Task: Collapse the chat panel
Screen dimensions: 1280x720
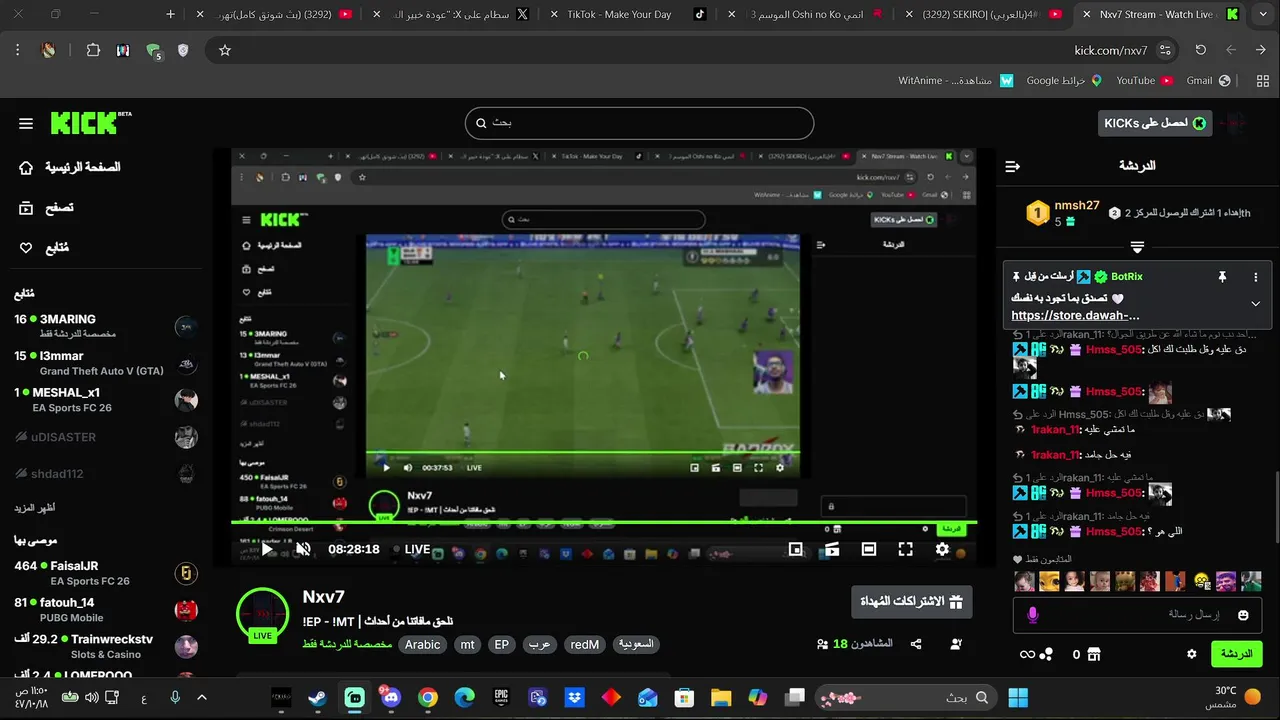Action: click(x=1012, y=166)
